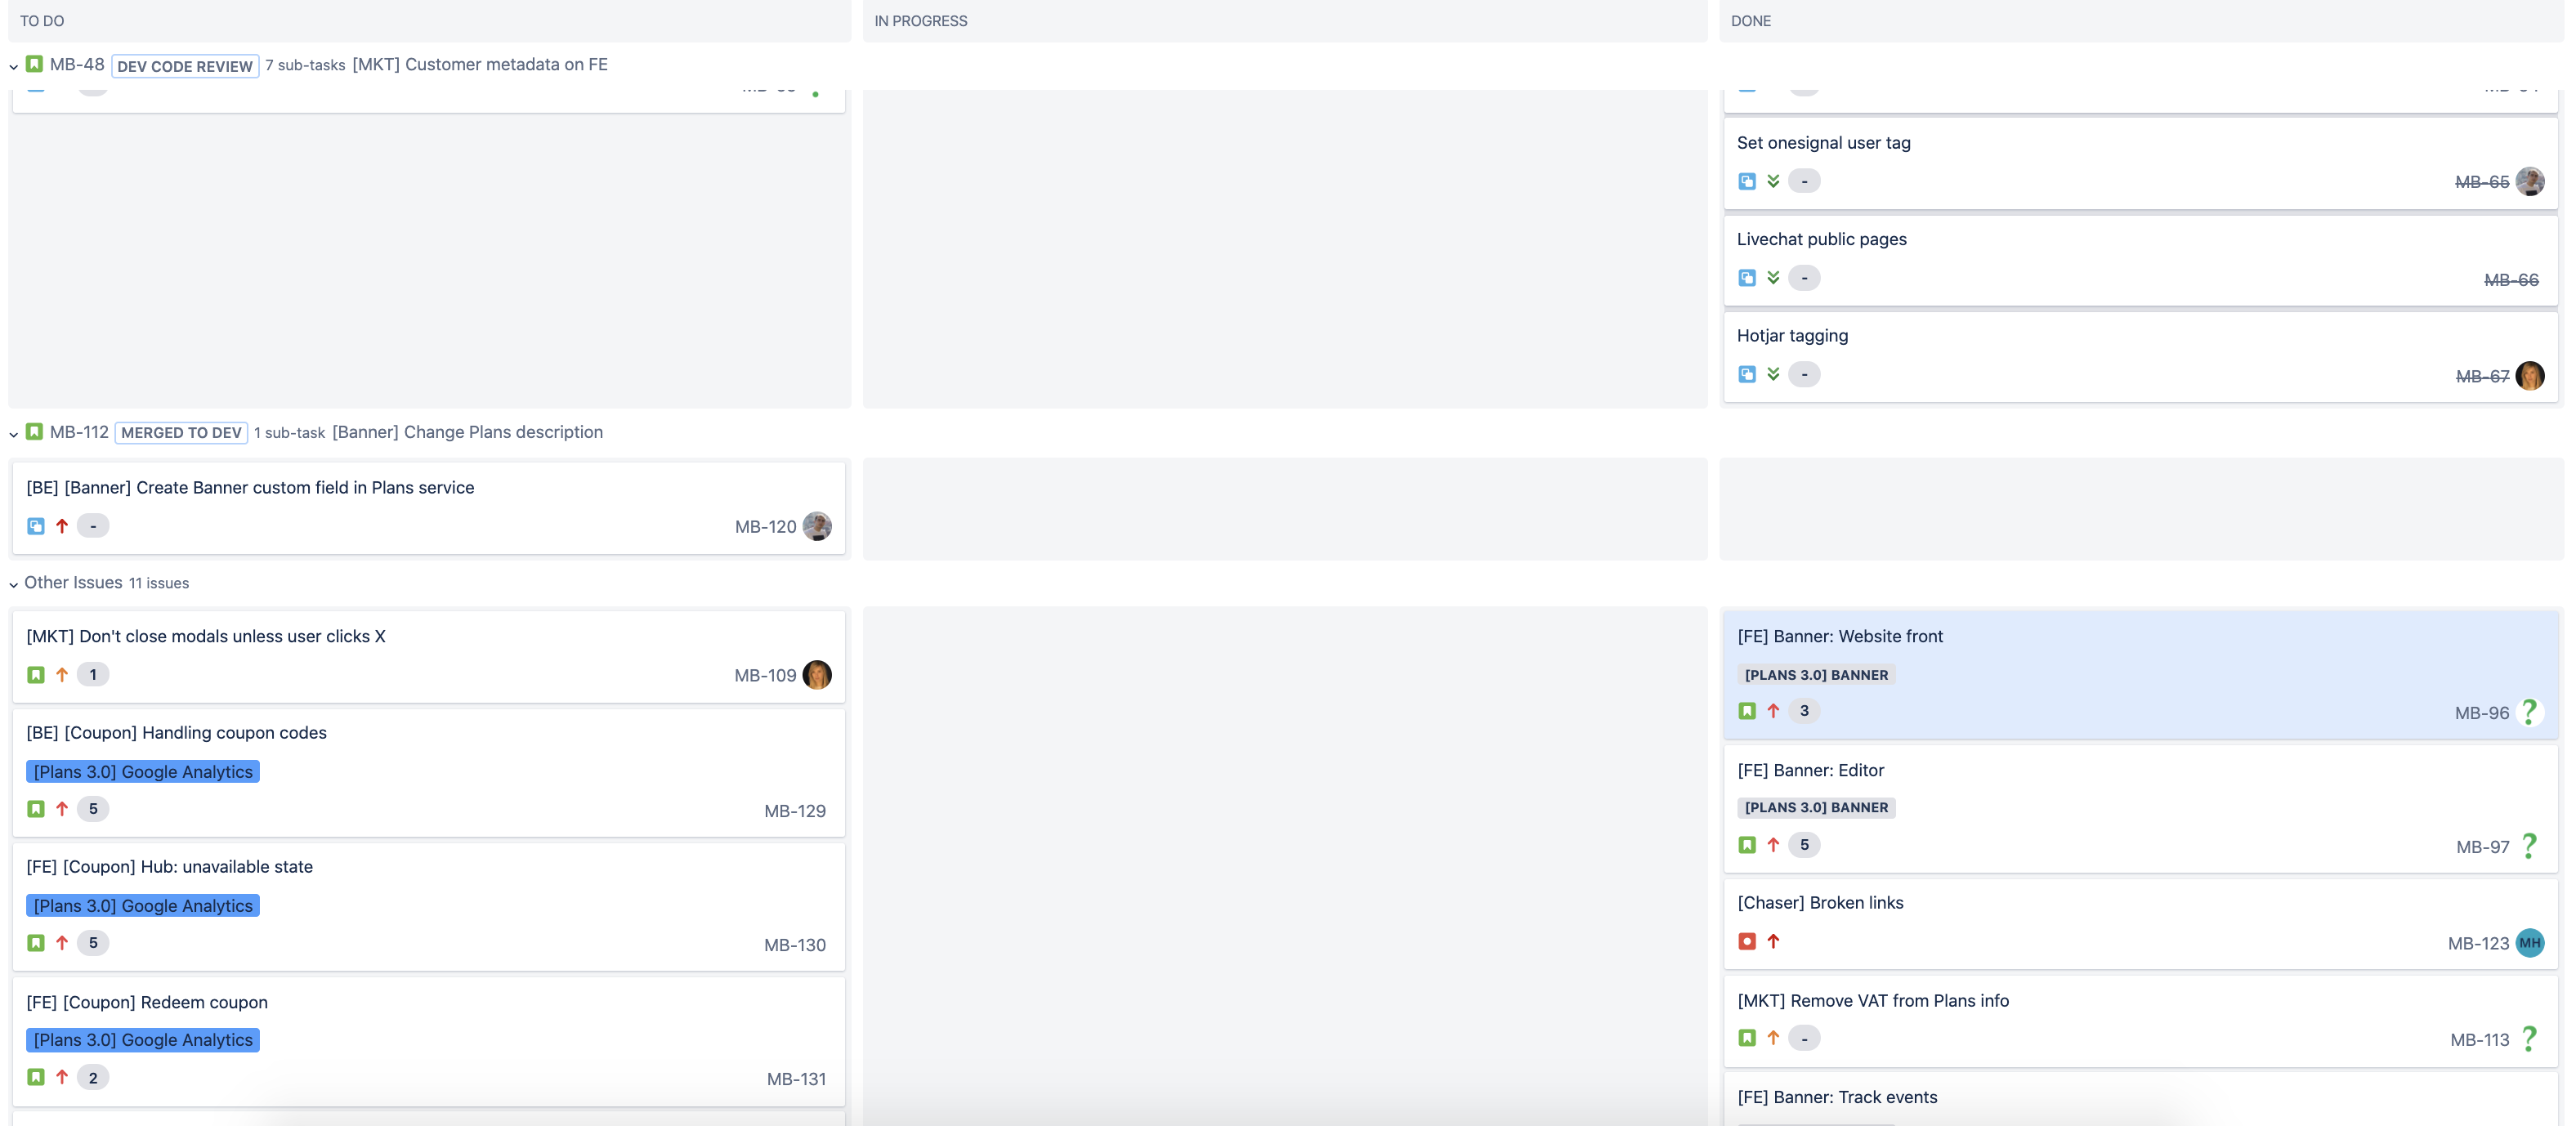The width and height of the screenshot is (2576, 1126).
Task: Select the DONE column header
Action: pos(2141,21)
